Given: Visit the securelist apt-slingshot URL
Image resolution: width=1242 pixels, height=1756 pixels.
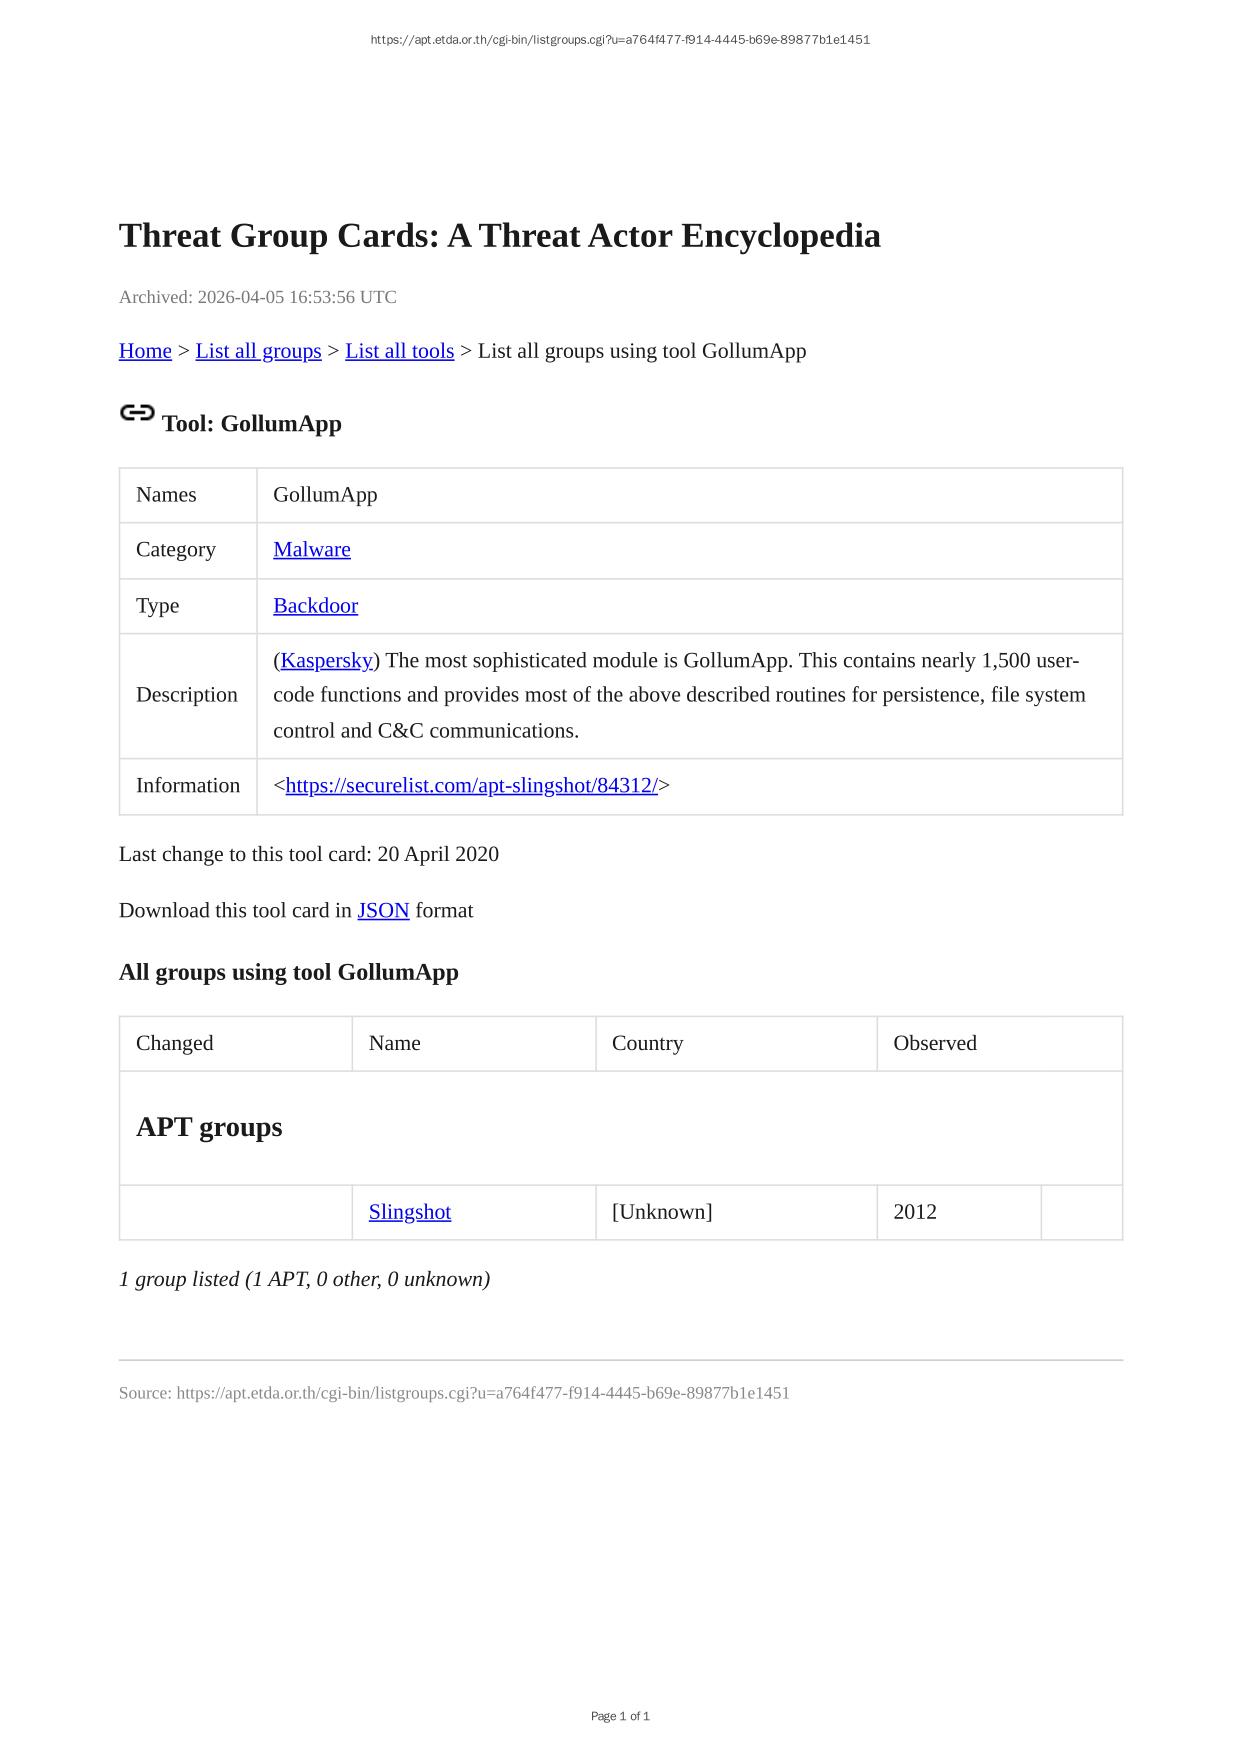Looking at the screenshot, I should pyautogui.click(x=471, y=786).
